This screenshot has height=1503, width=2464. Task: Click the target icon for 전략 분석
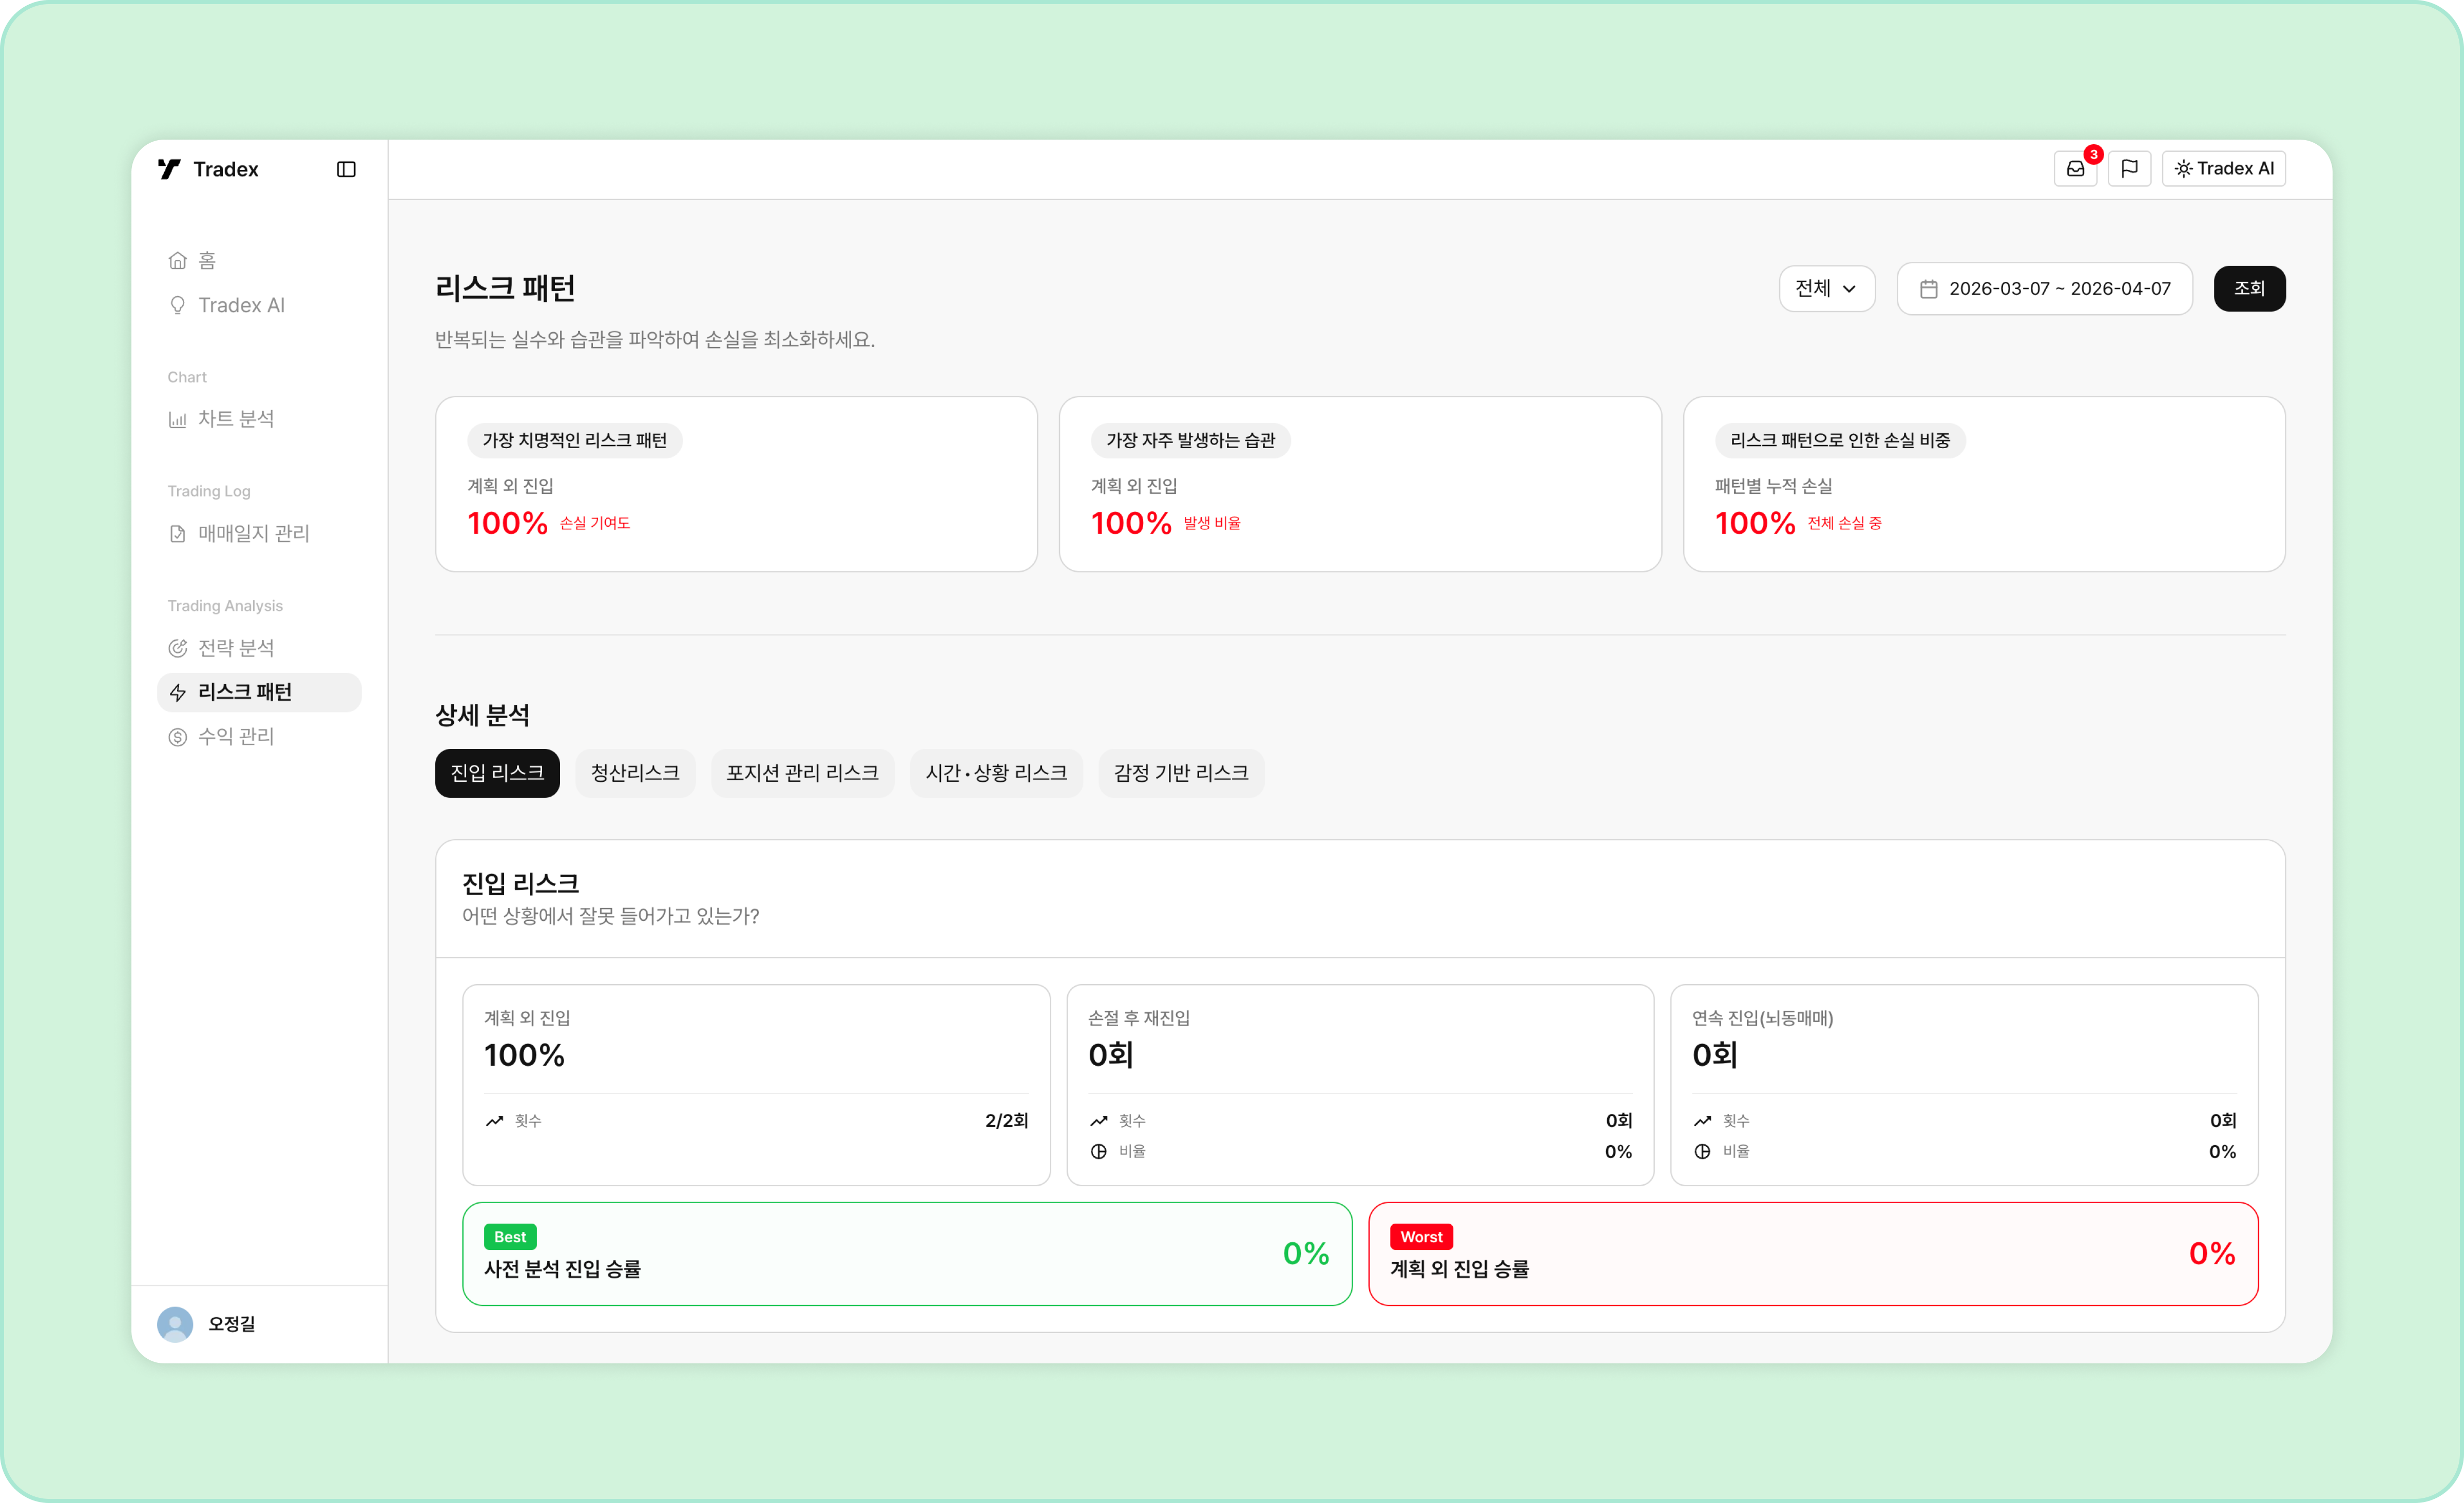pos(178,648)
